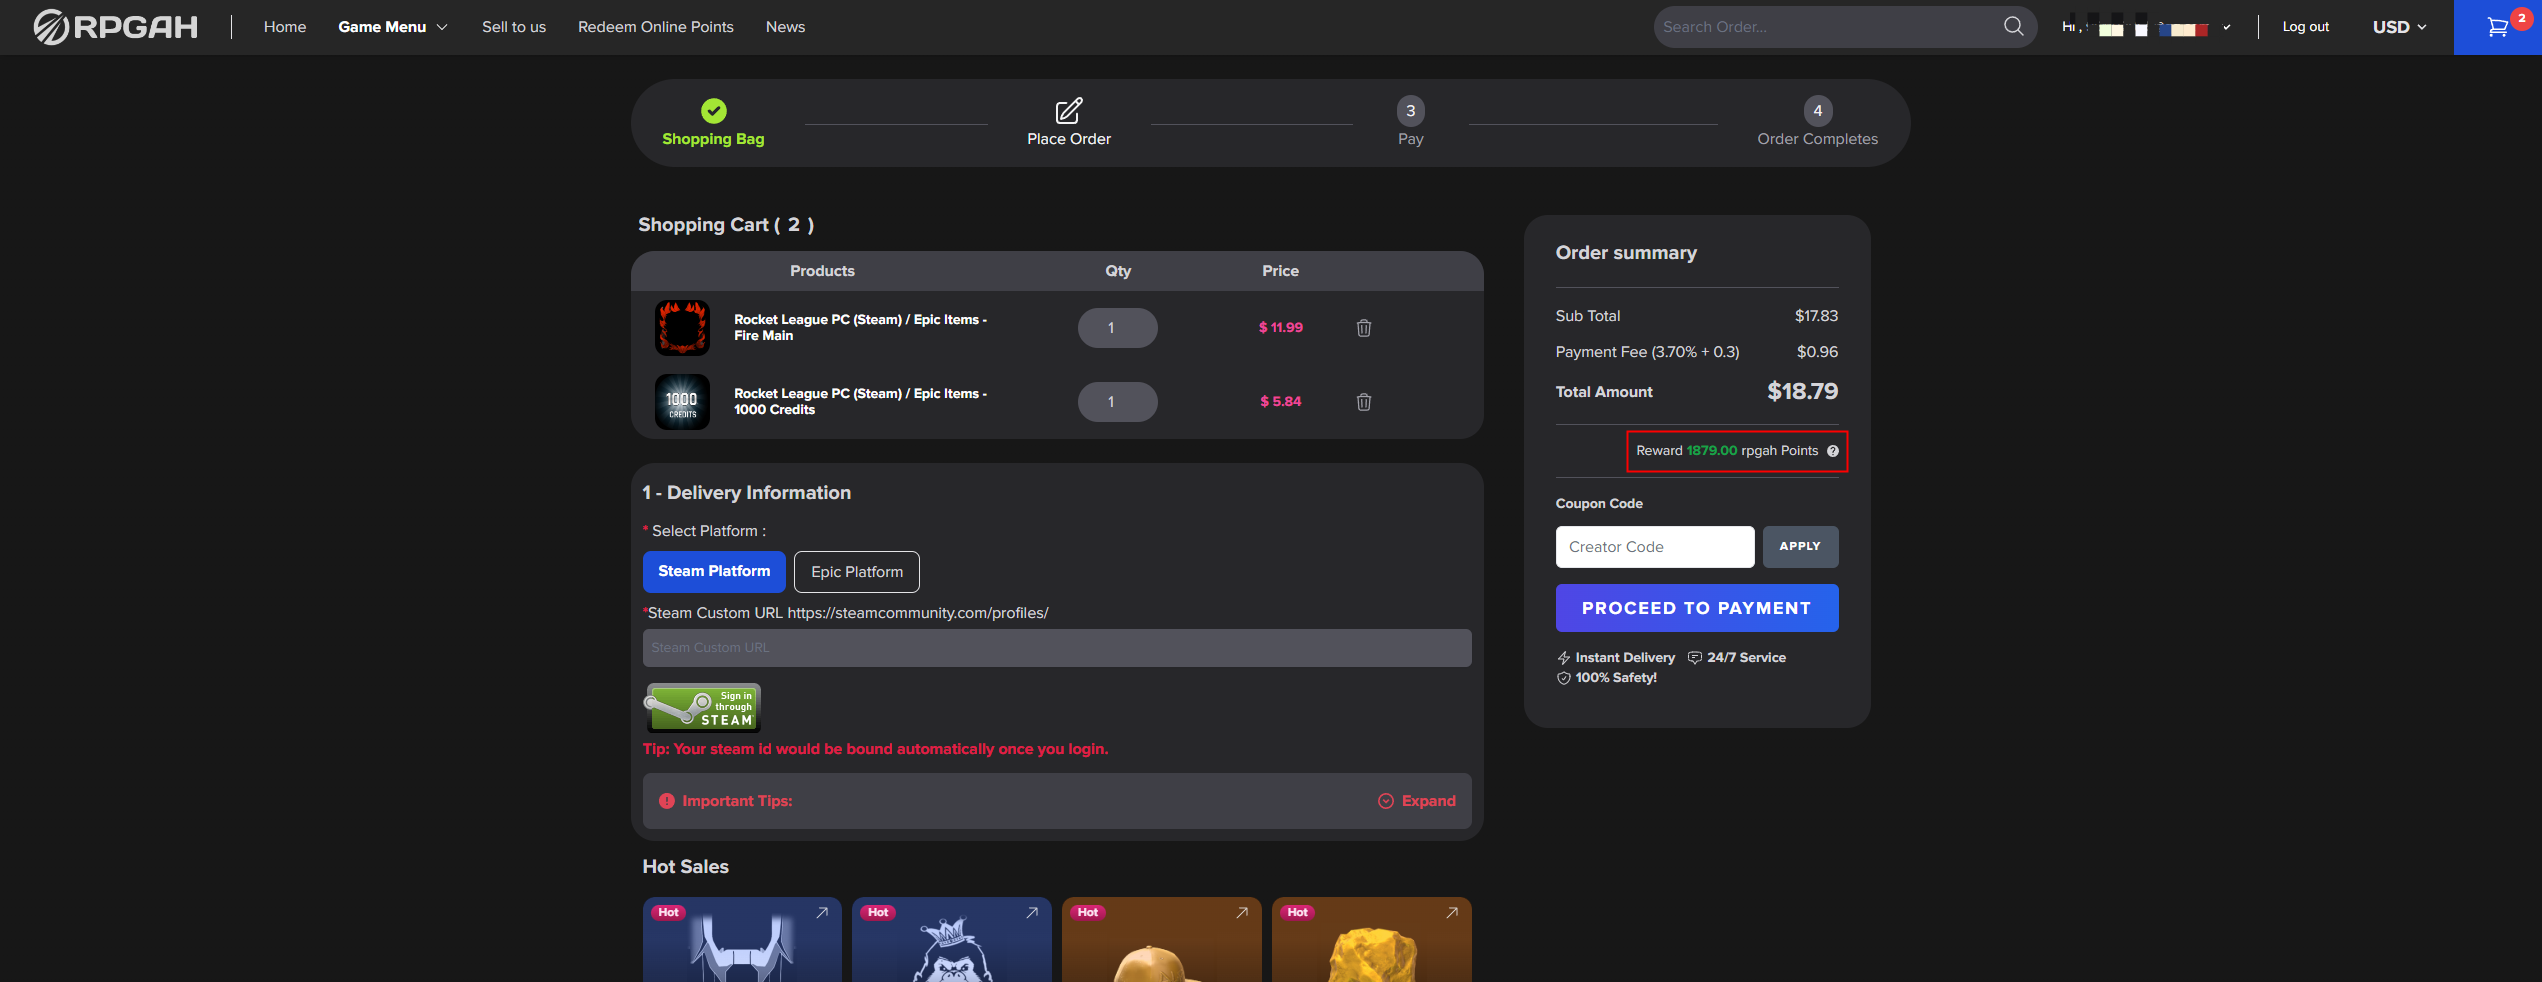Open Redeem Online Points page
The image size is (2542, 982).
click(x=656, y=27)
